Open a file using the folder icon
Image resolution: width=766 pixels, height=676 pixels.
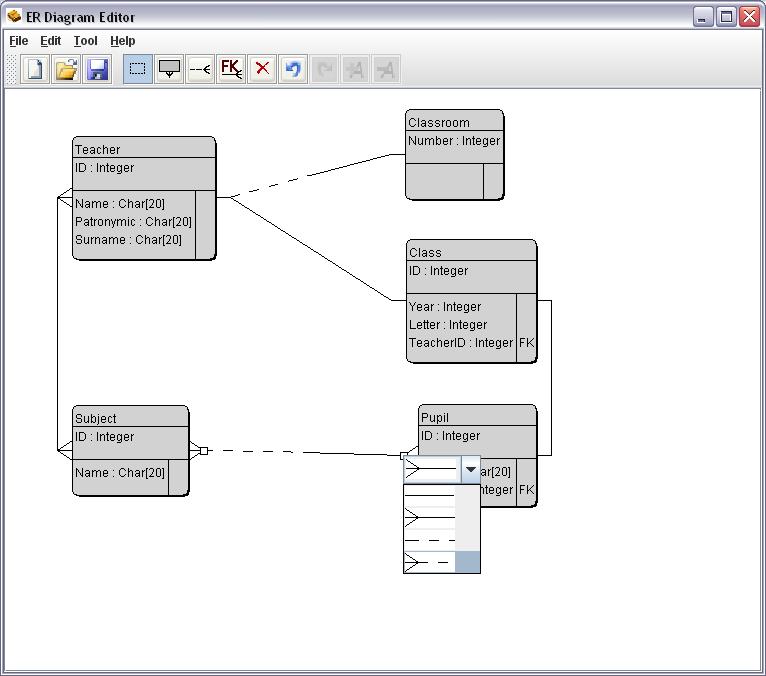coord(66,69)
